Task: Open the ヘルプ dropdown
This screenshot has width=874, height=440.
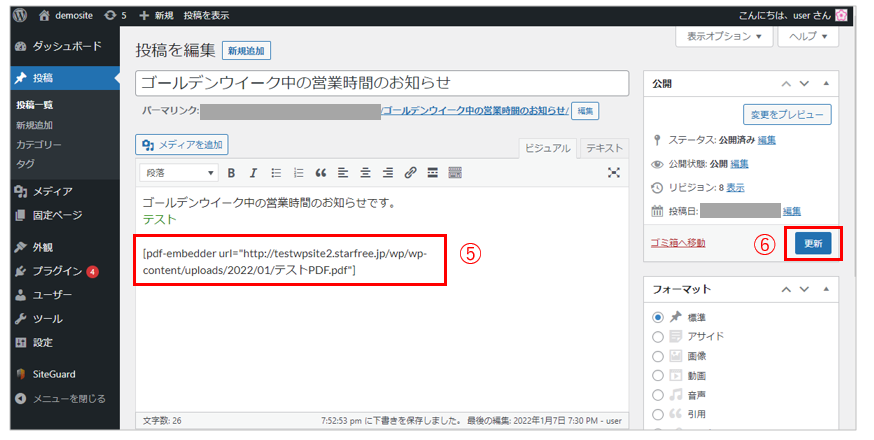Action: [808, 36]
